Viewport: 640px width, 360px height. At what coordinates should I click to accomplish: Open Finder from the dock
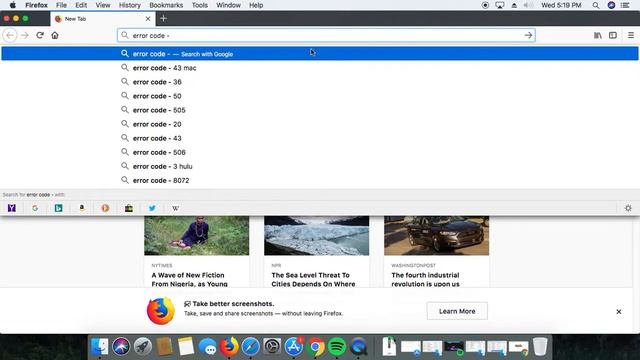click(x=100, y=347)
